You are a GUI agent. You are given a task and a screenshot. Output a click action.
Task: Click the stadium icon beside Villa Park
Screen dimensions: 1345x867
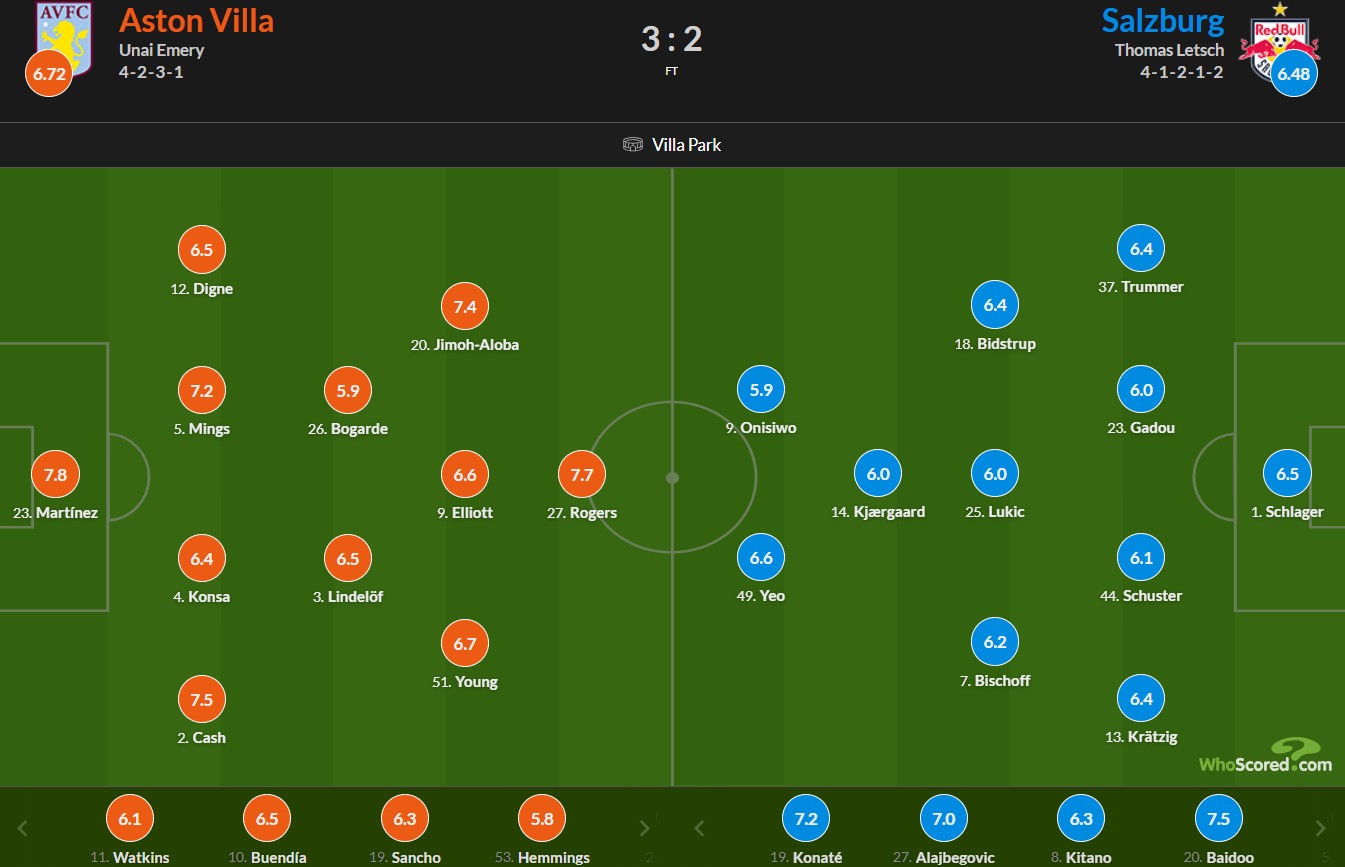coord(632,145)
